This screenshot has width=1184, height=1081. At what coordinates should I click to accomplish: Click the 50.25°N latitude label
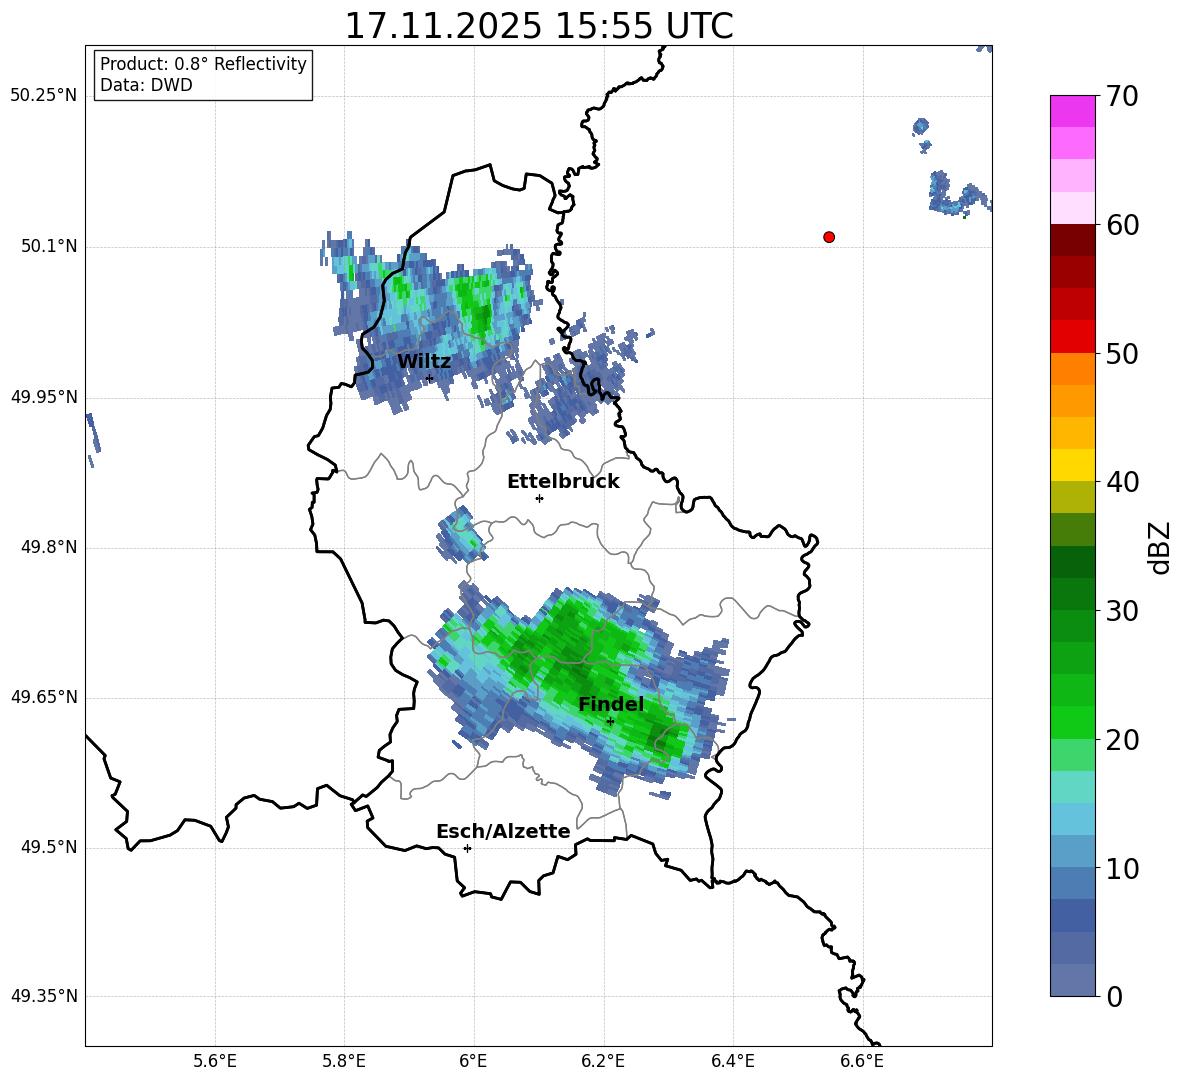pyautogui.click(x=44, y=96)
